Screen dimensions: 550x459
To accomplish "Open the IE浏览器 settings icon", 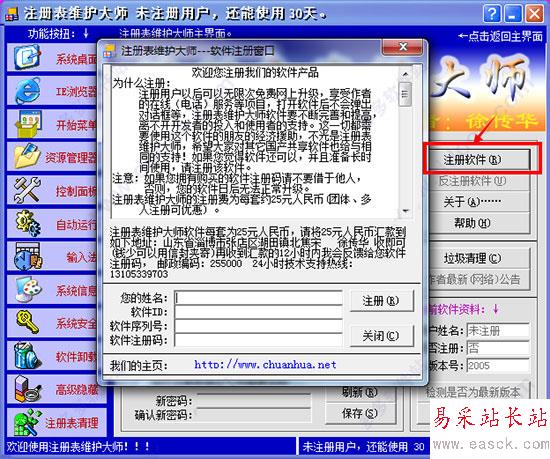I will point(27,90).
